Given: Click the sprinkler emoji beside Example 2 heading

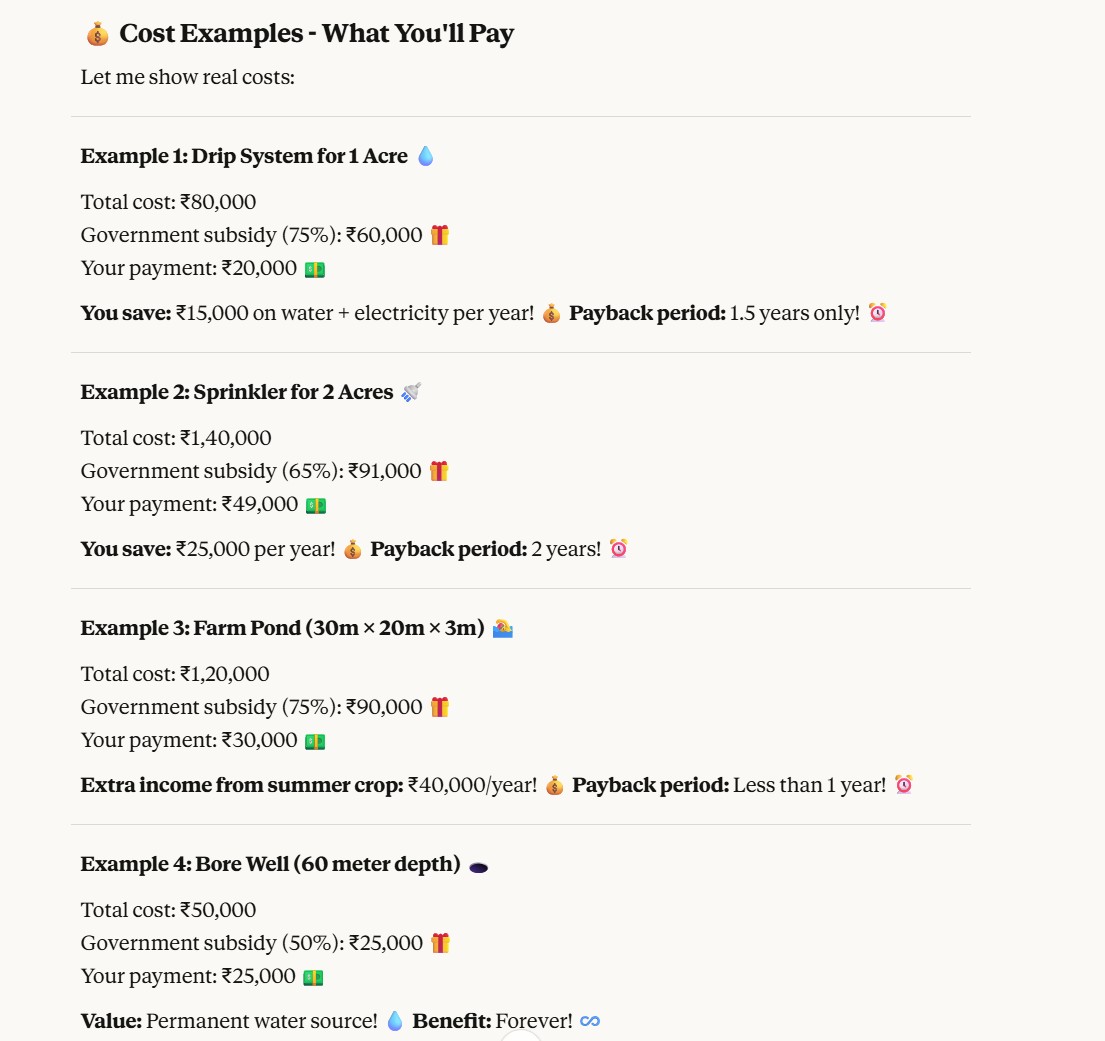Looking at the screenshot, I should [x=410, y=392].
